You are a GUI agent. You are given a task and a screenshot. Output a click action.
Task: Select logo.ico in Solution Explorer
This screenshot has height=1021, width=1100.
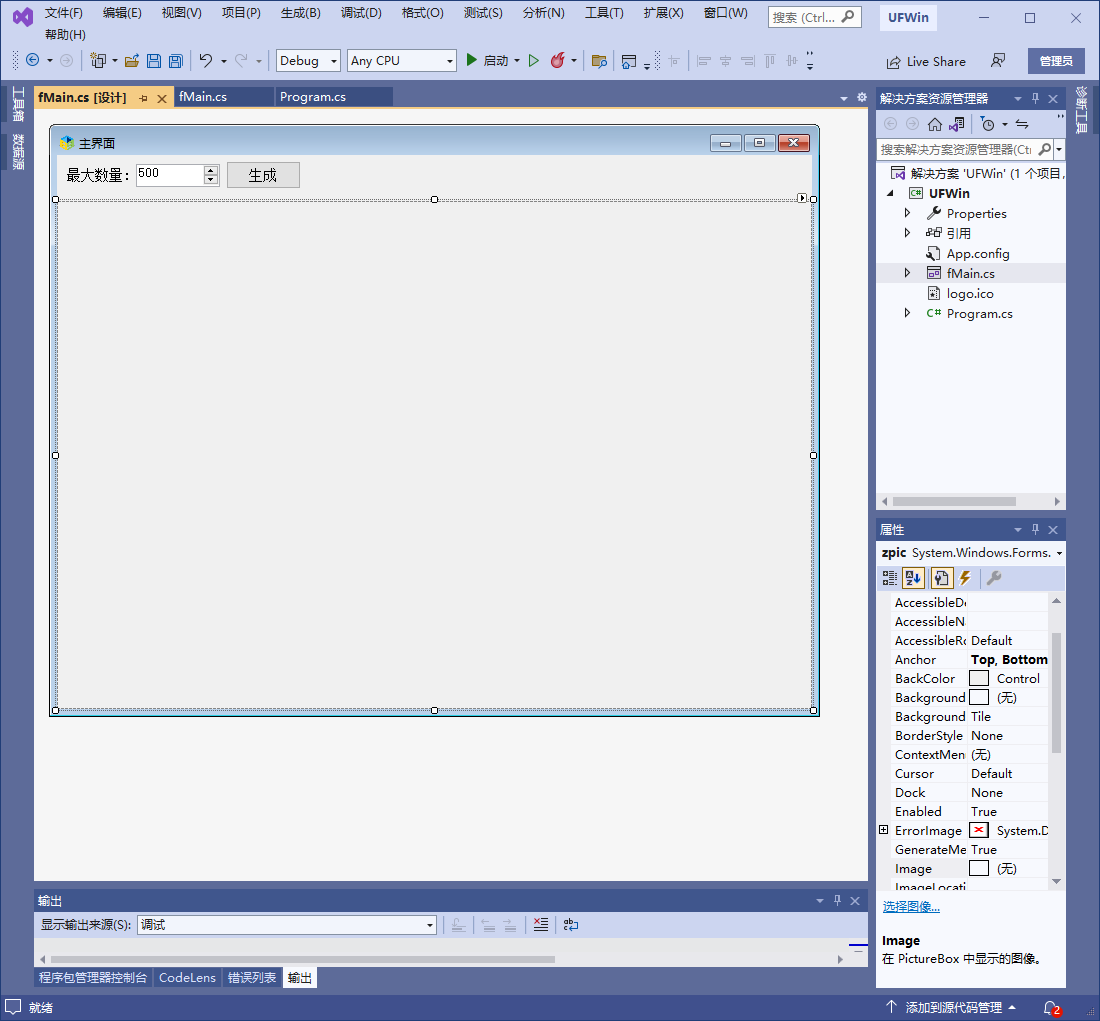pyautogui.click(x=970, y=293)
